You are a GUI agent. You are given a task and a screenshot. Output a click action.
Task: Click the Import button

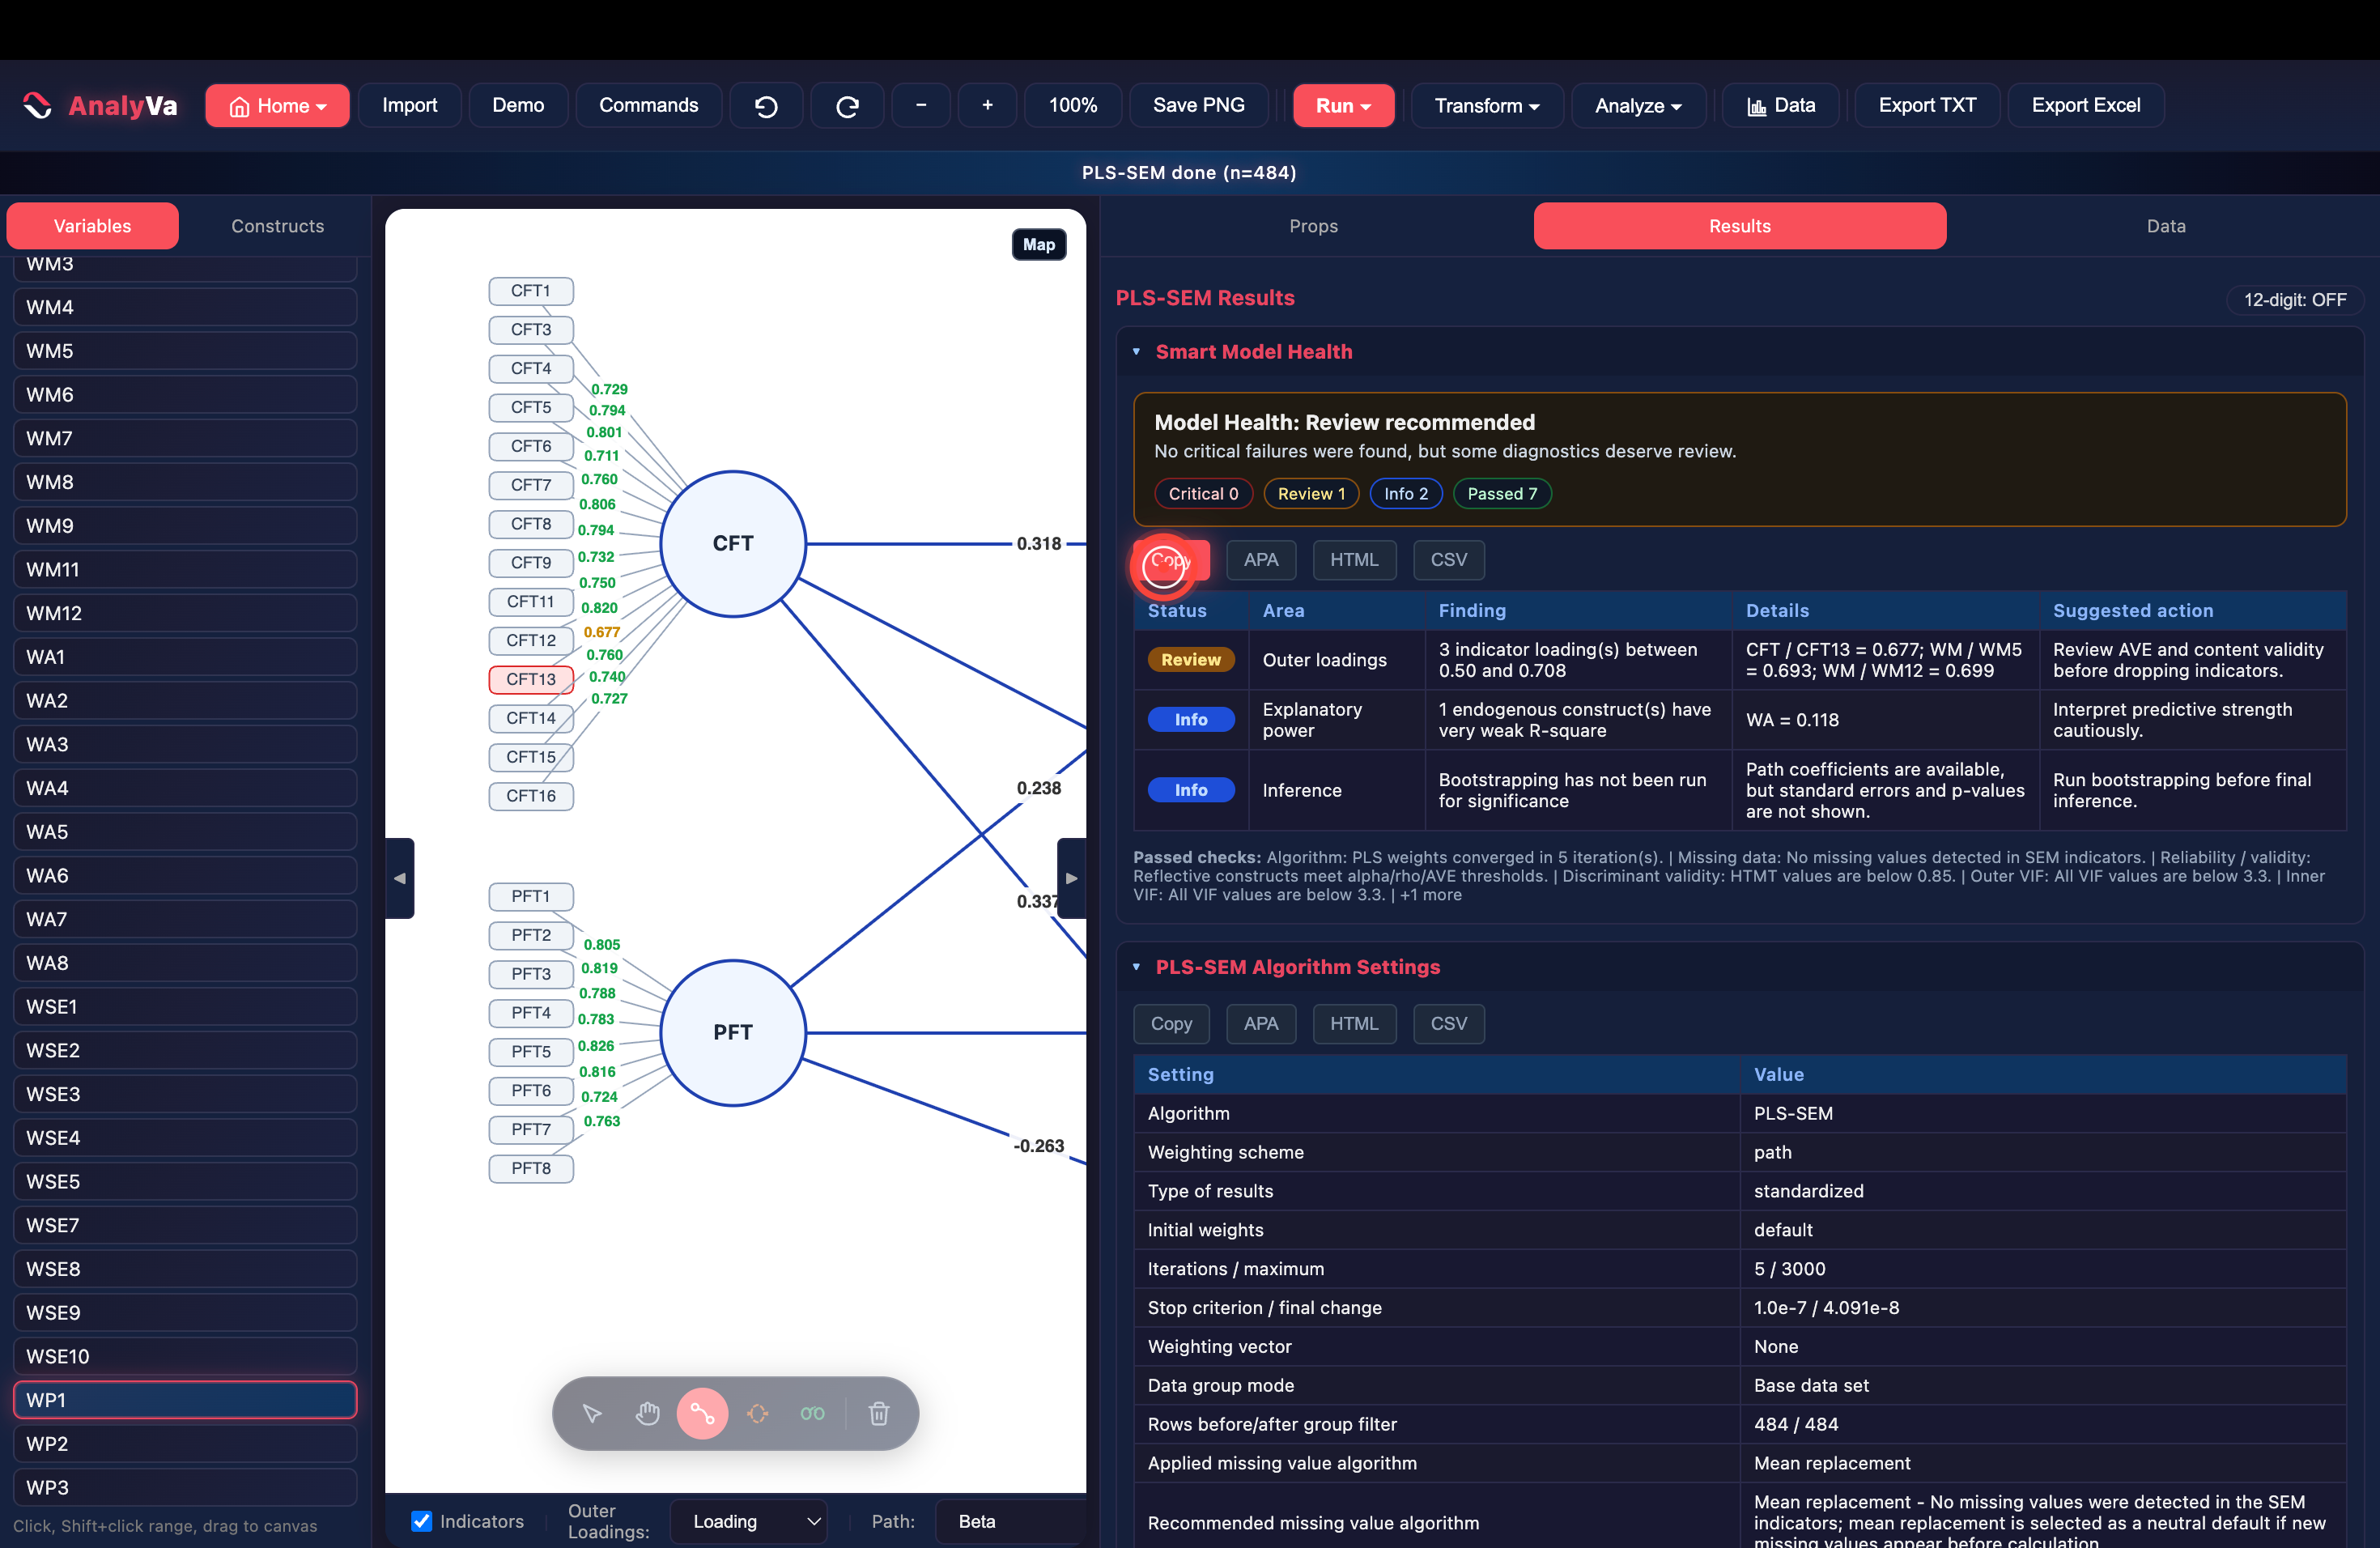pyautogui.click(x=409, y=105)
